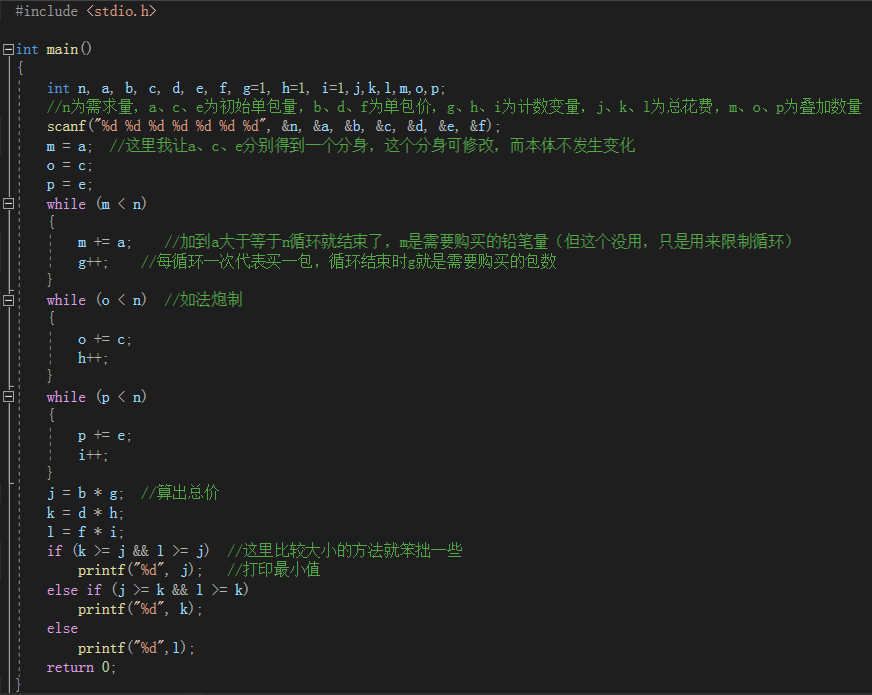Place cursor on the 'm = a;' assignment
Viewport: 872px width, 695px height.
click(x=69, y=146)
